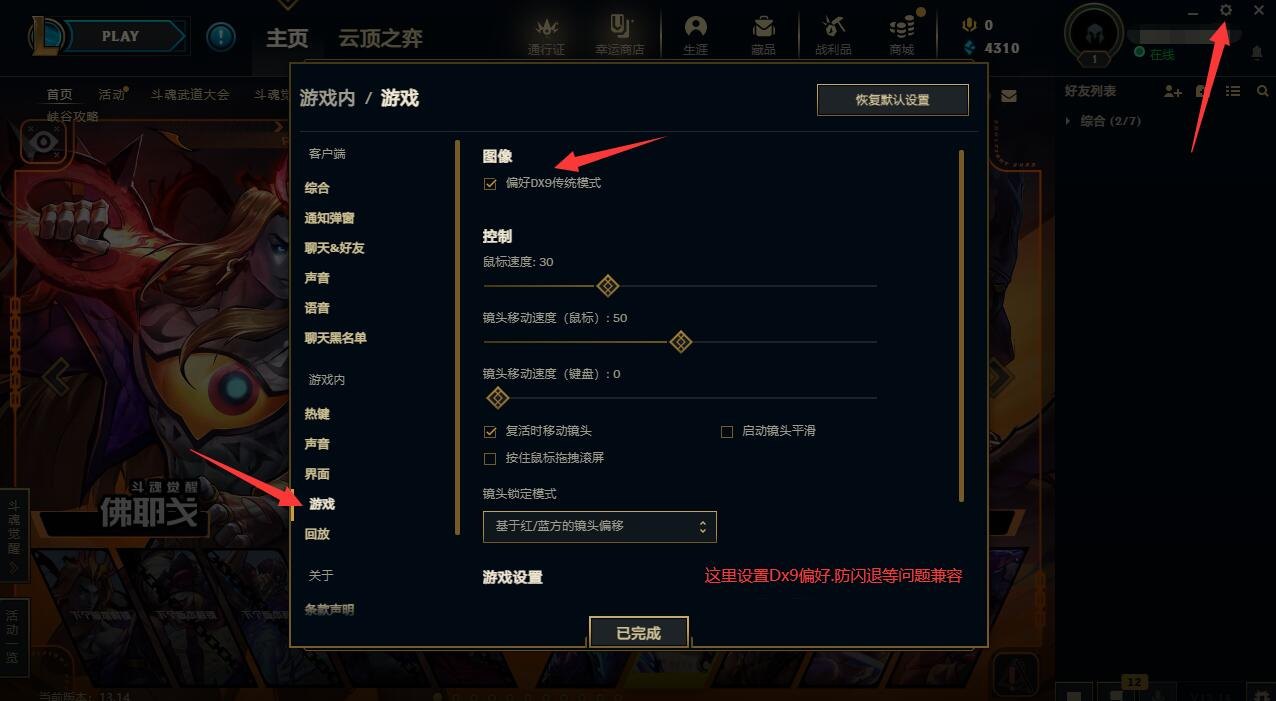Open the 通行证 pass icon
The width and height of the screenshot is (1276, 701).
tap(546, 35)
